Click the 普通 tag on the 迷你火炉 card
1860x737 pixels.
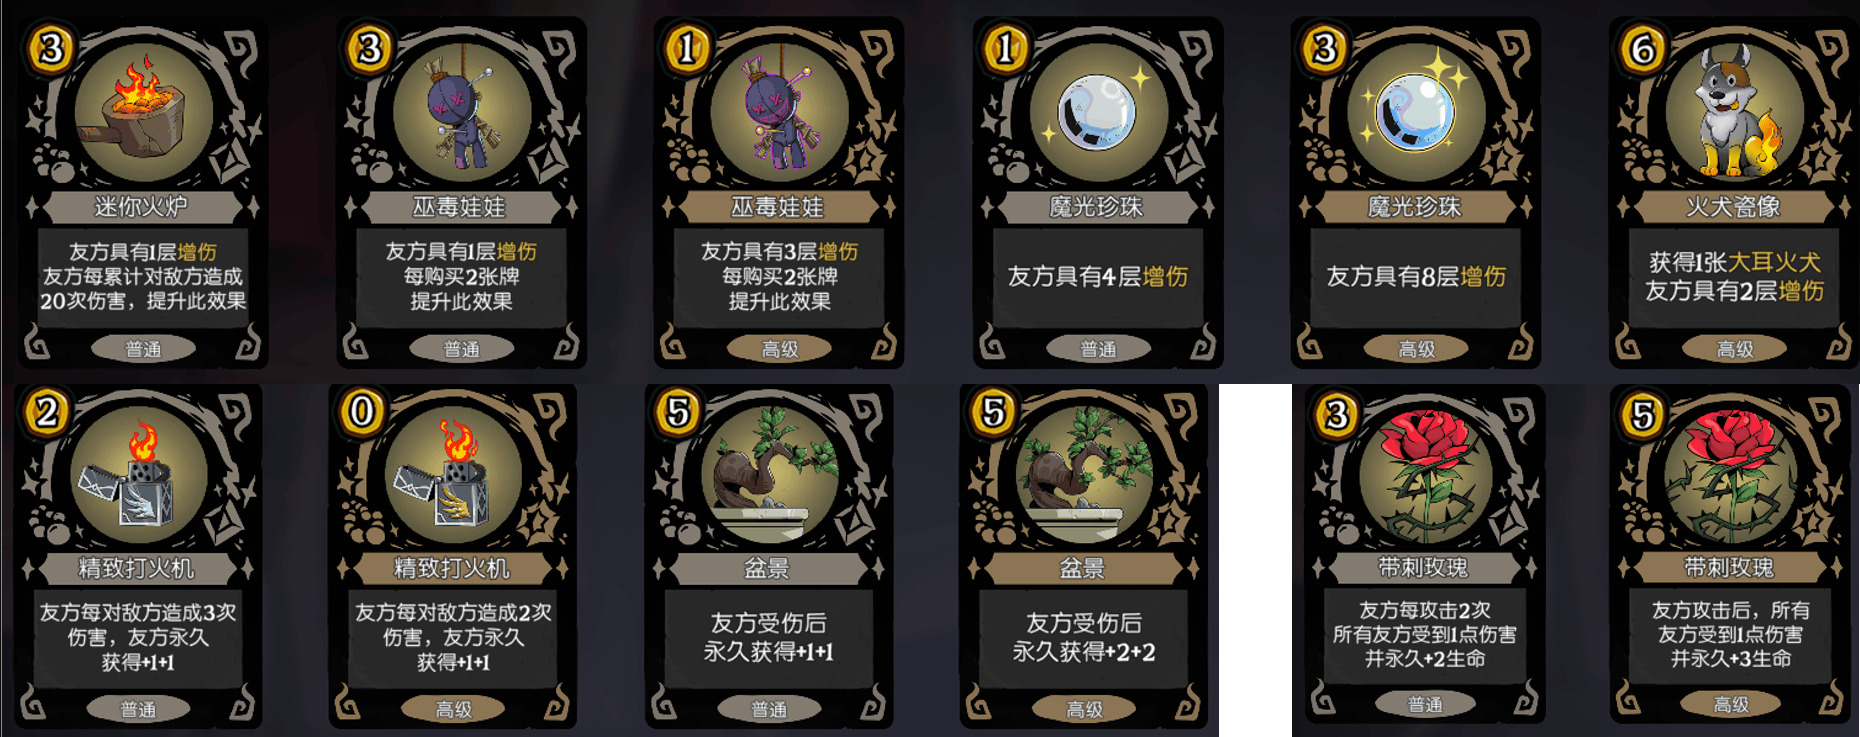click(143, 348)
